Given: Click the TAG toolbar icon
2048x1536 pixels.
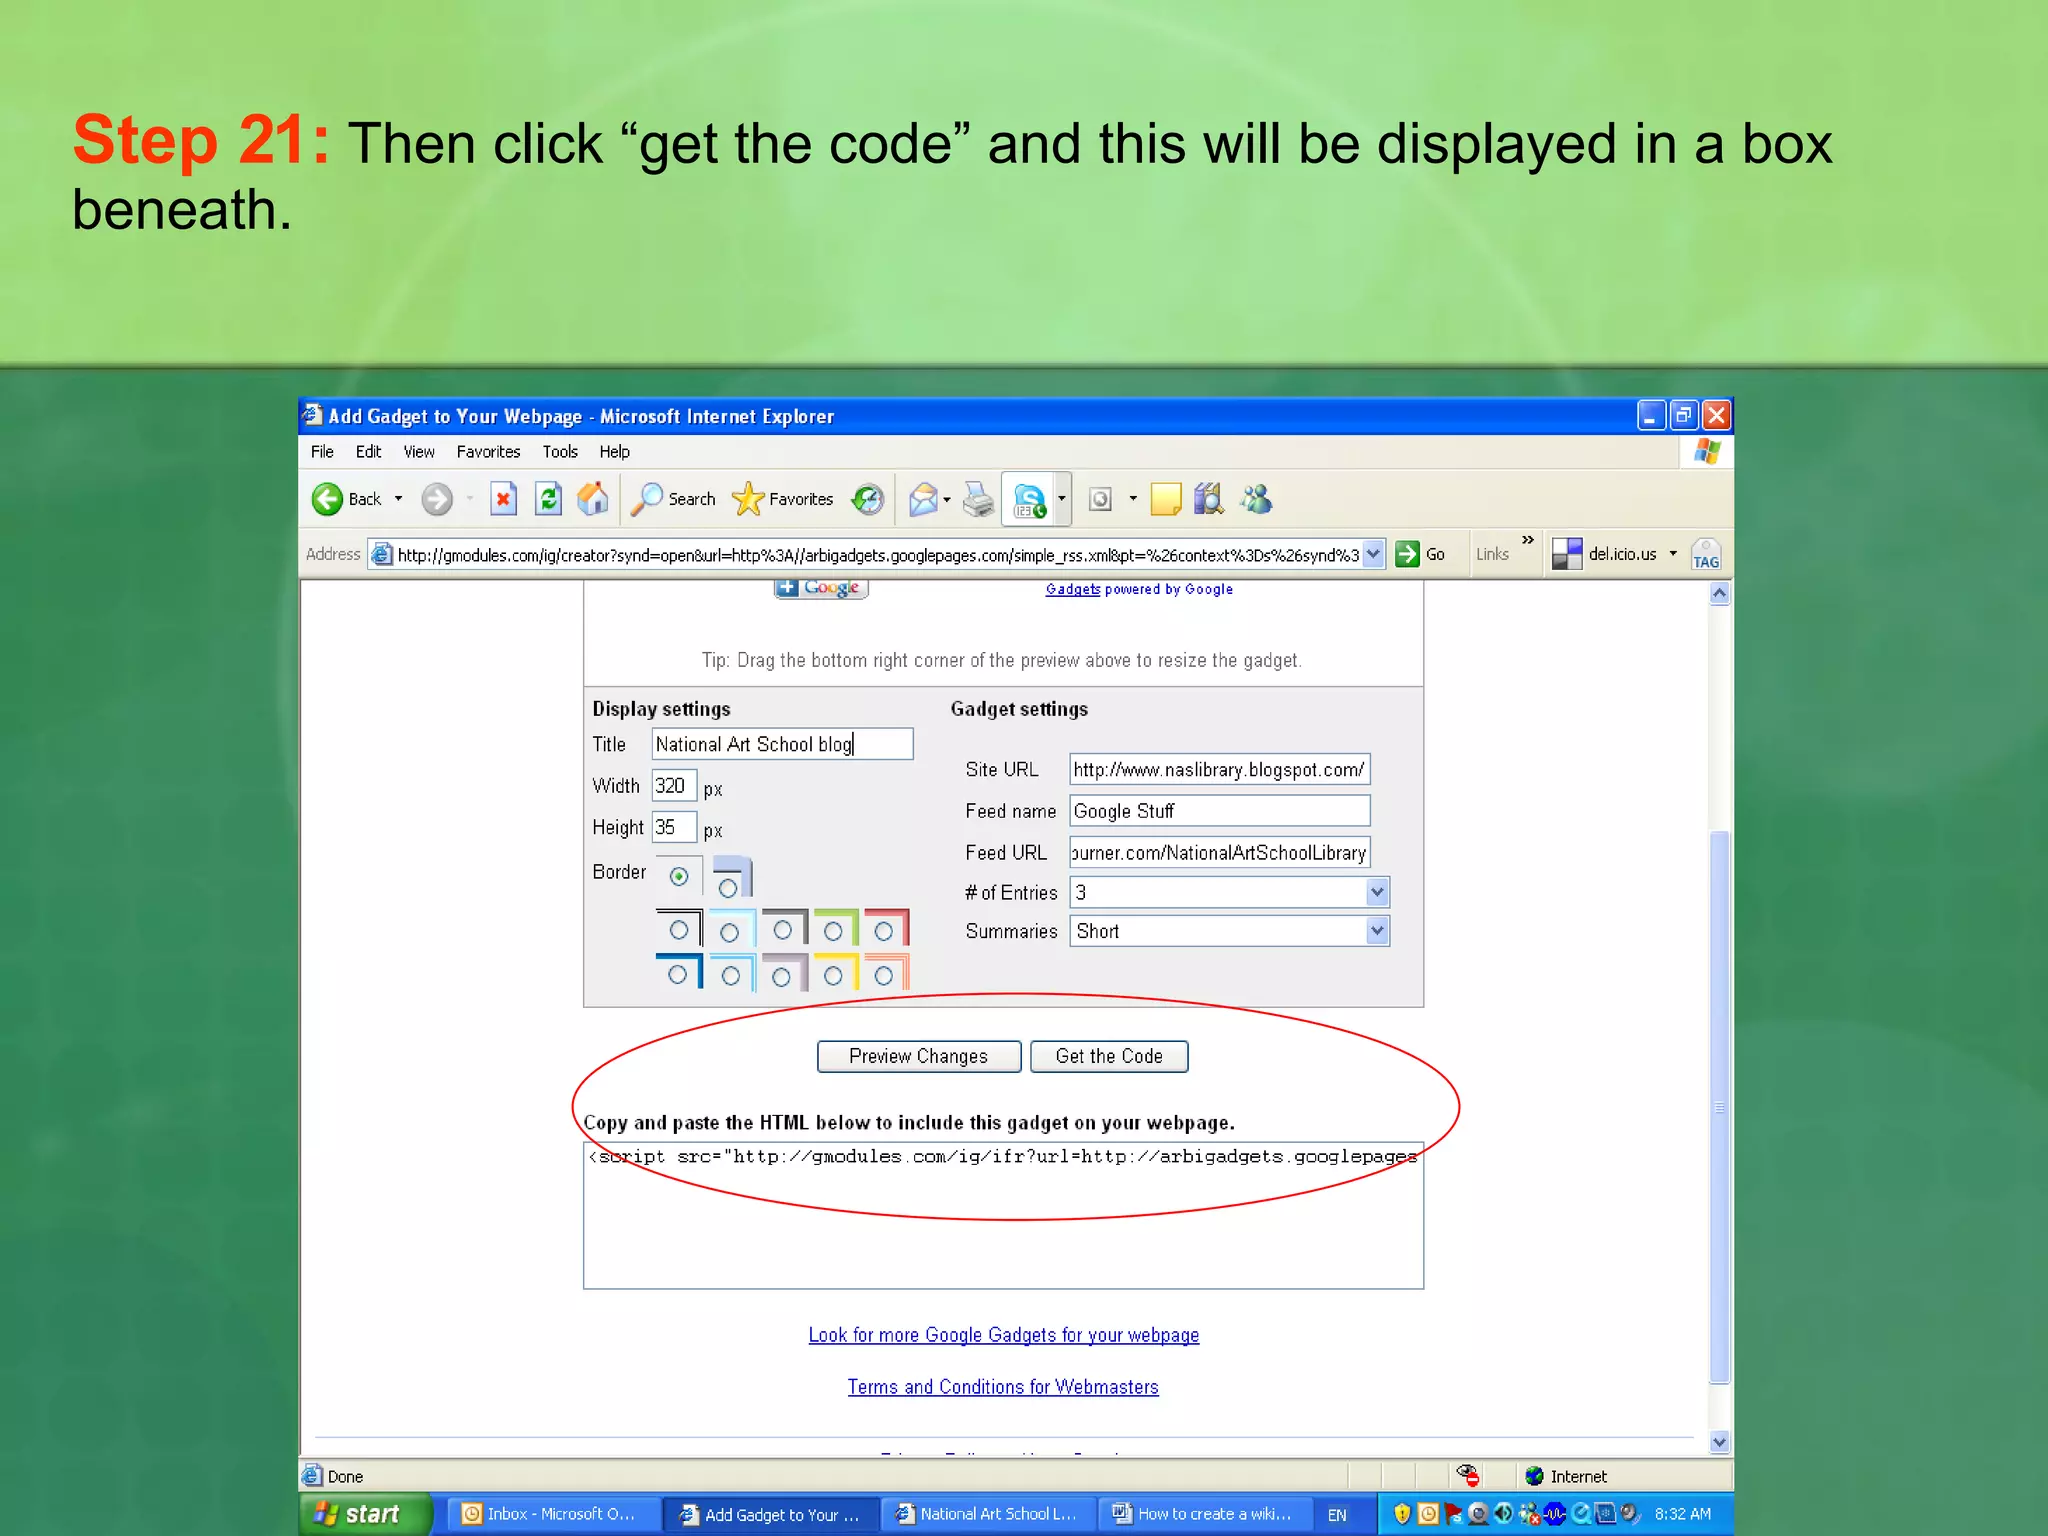Looking at the screenshot, I should [1706, 554].
